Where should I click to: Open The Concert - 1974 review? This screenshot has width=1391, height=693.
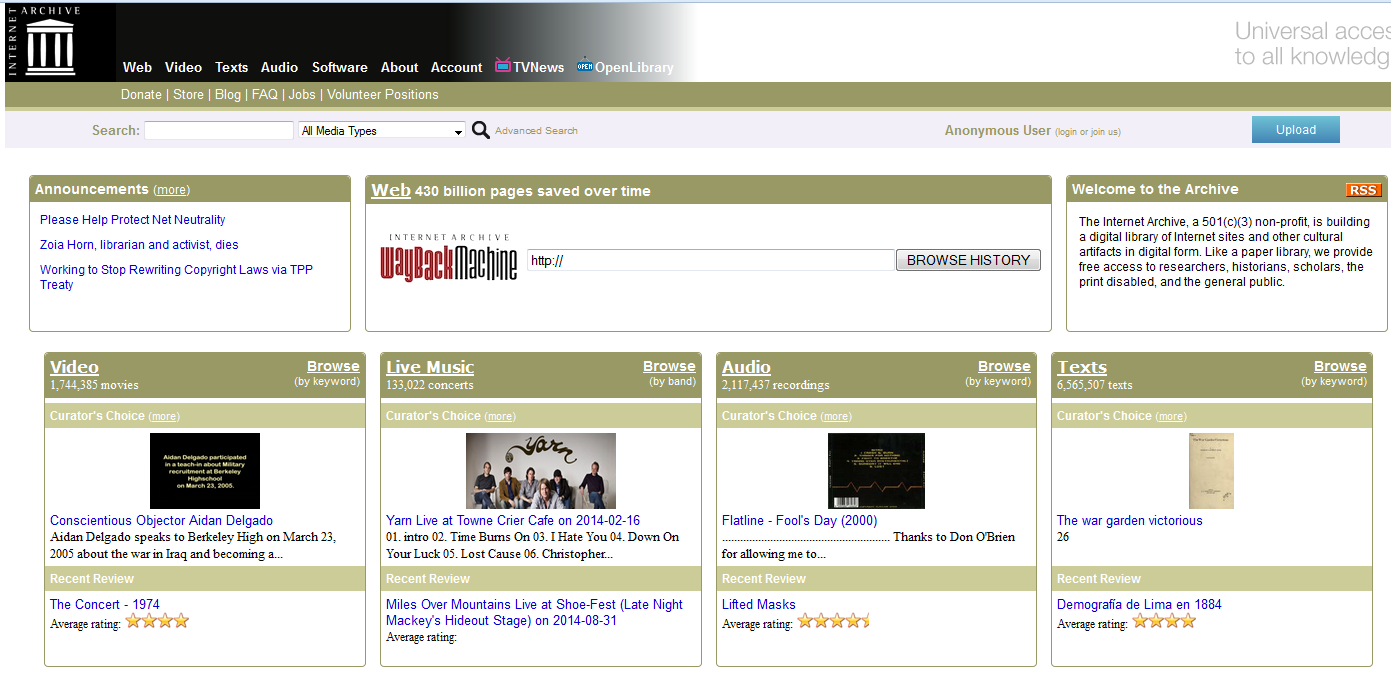pyautogui.click(x=105, y=605)
